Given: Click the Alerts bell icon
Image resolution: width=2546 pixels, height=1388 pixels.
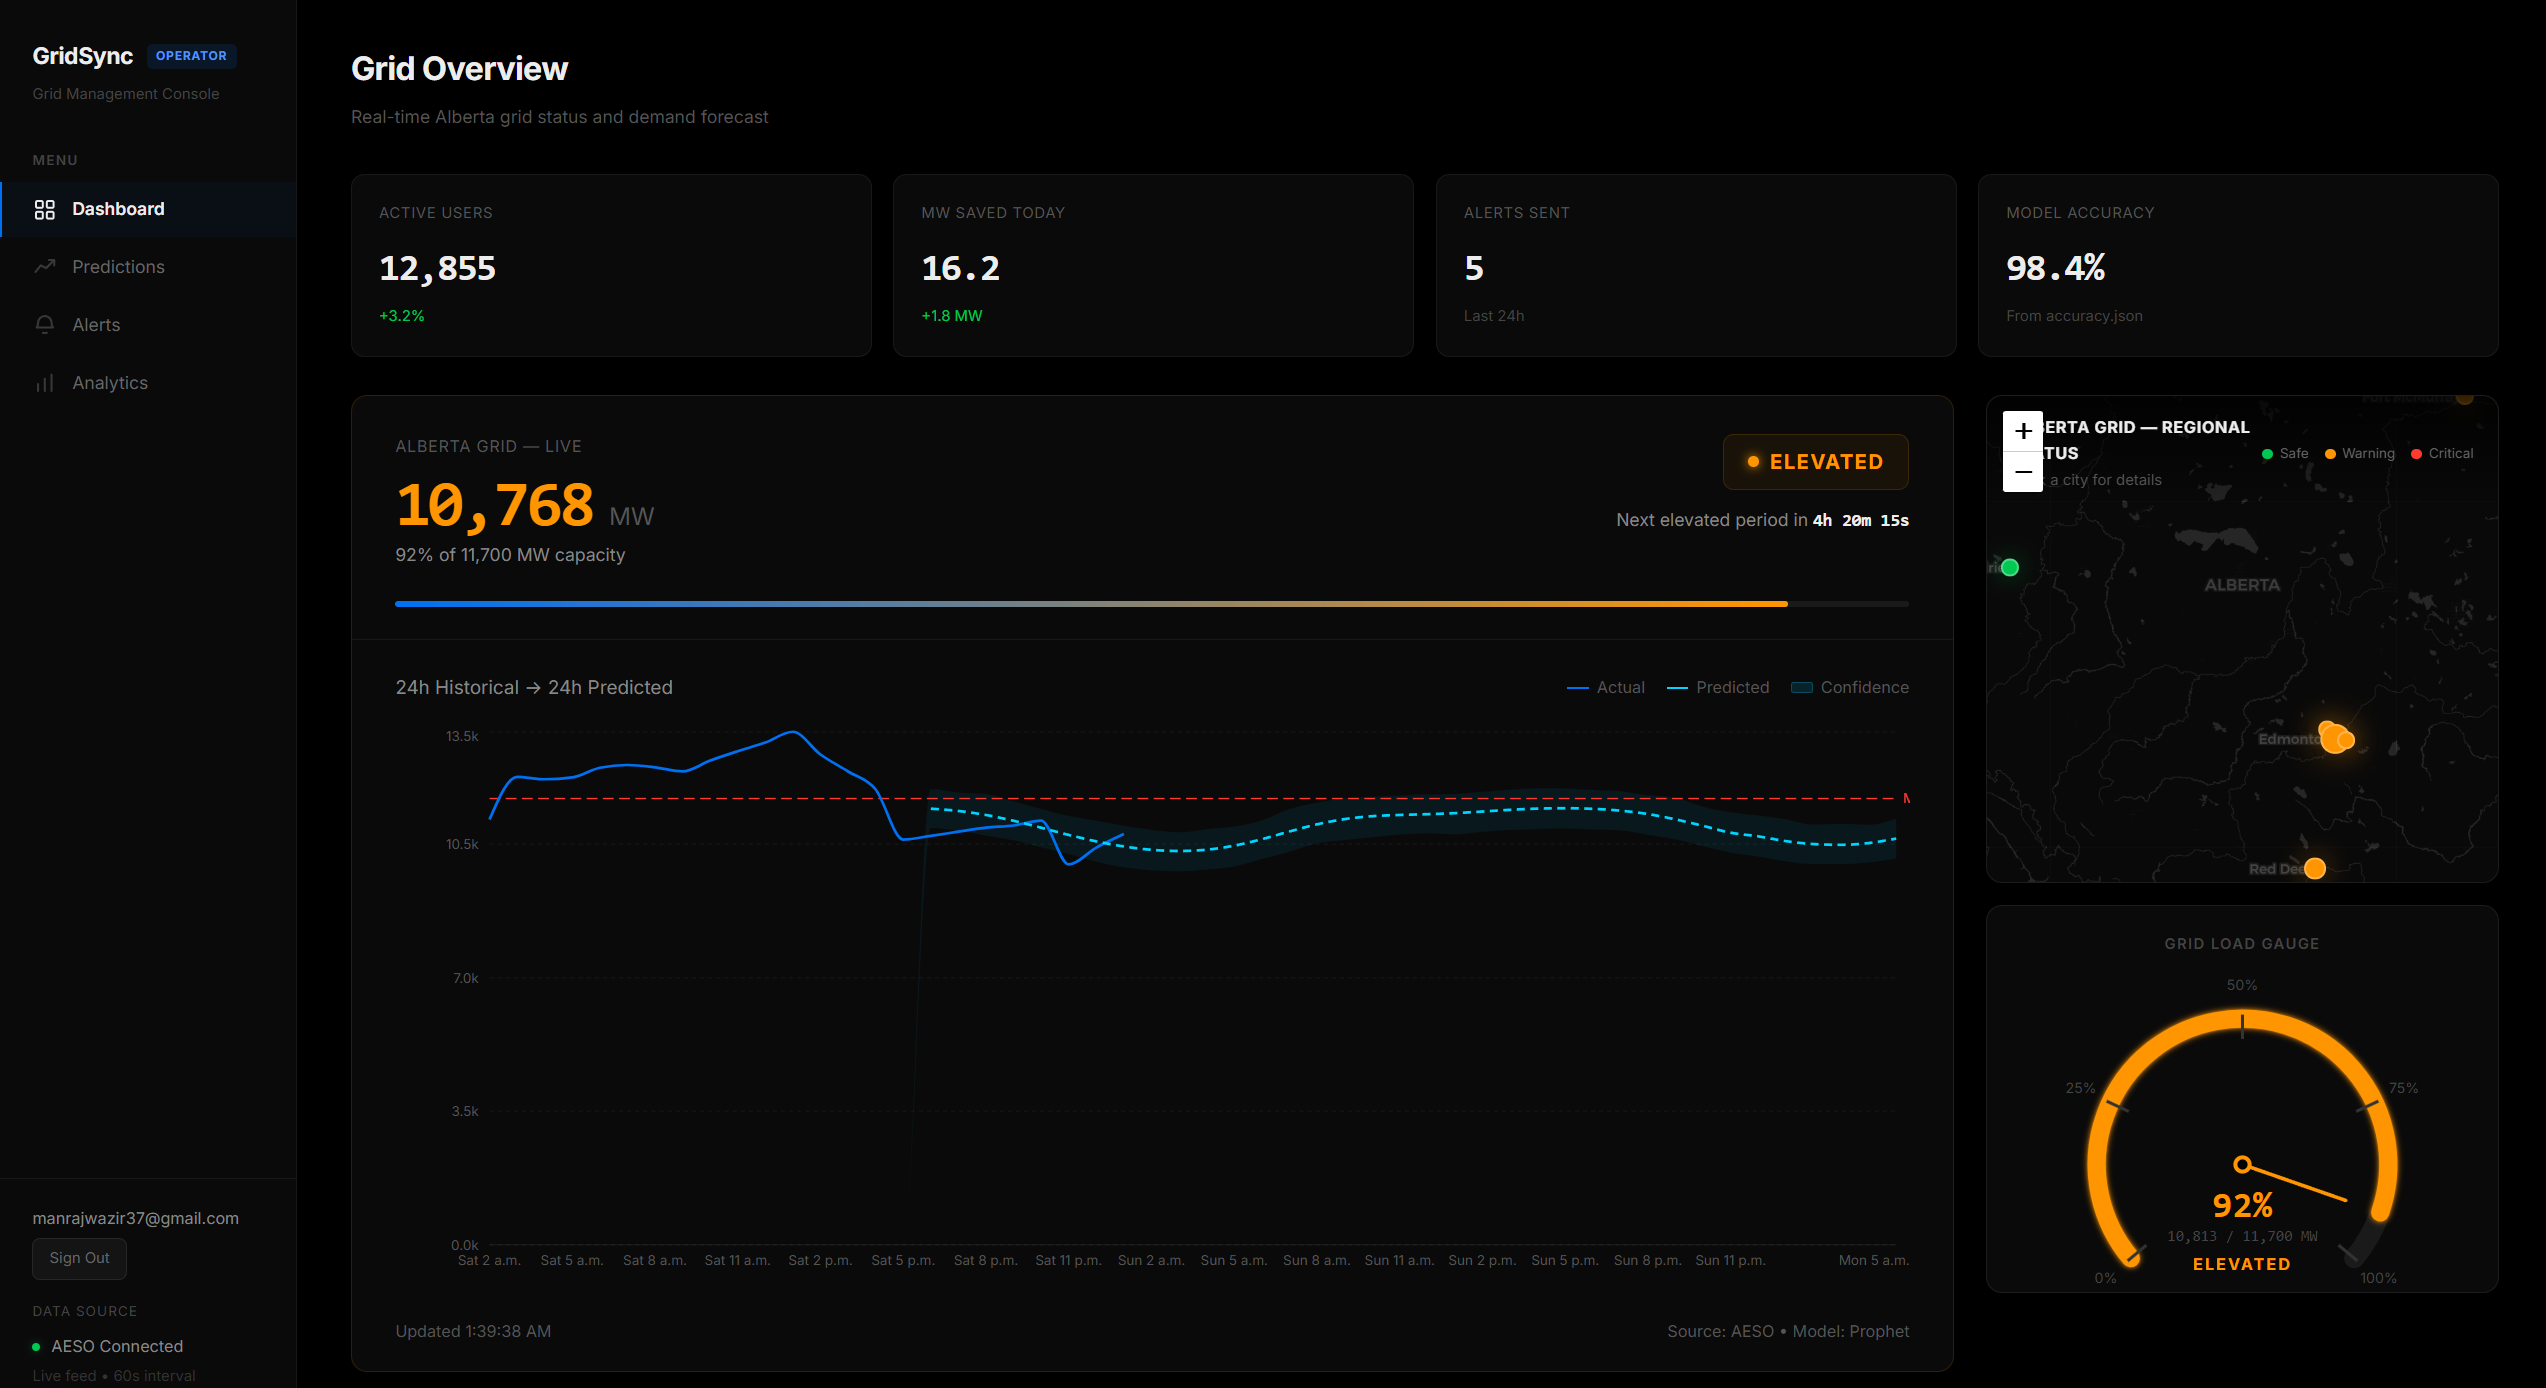Looking at the screenshot, I should (44, 325).
